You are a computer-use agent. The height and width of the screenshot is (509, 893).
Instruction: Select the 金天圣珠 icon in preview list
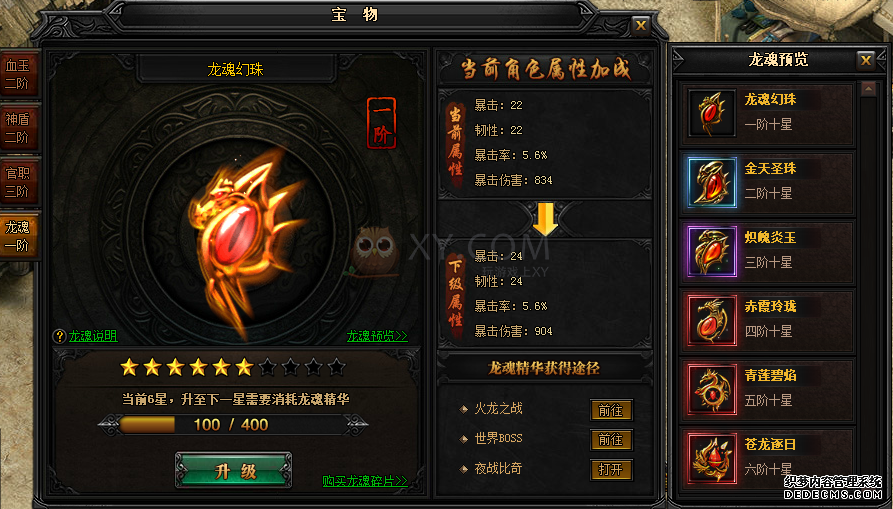tap(711, 182)
